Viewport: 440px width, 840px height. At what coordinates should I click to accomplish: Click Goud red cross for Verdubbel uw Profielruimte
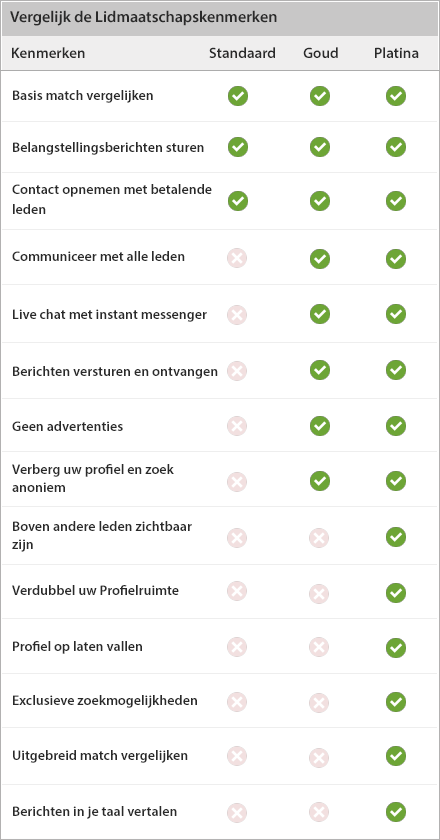tap(319, 593)
